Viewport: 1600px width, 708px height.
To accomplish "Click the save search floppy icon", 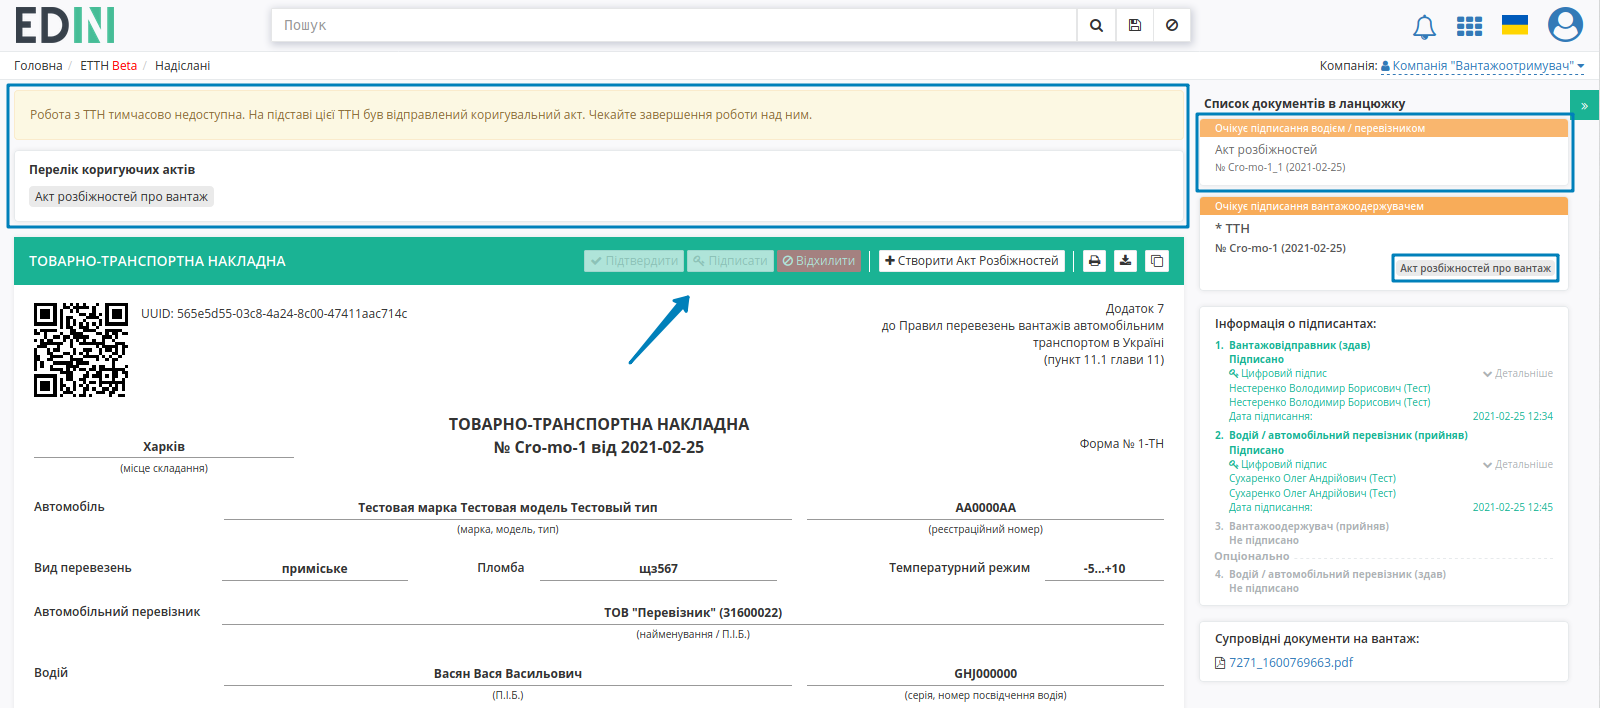I will click(1134, 25).
